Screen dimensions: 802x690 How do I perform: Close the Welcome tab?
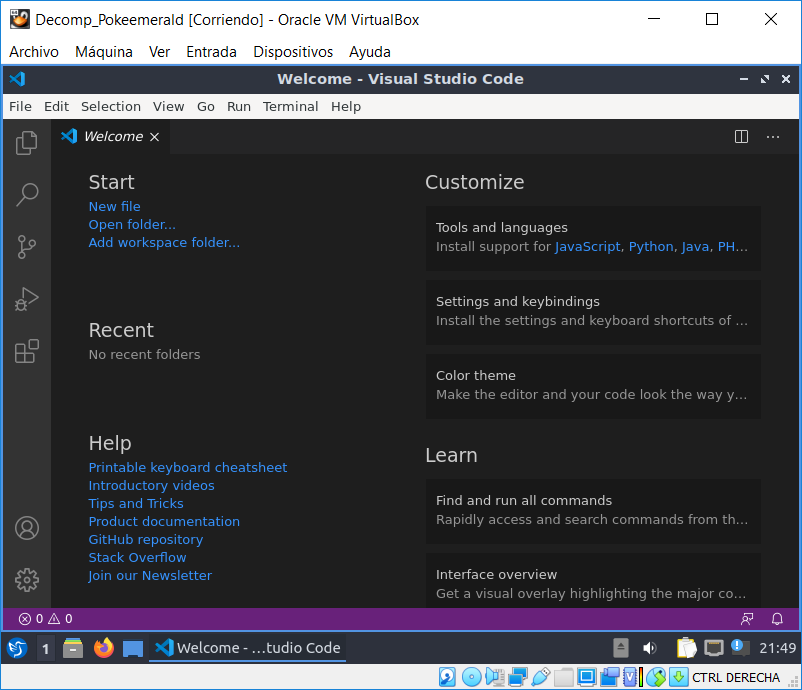pos(155,137)
